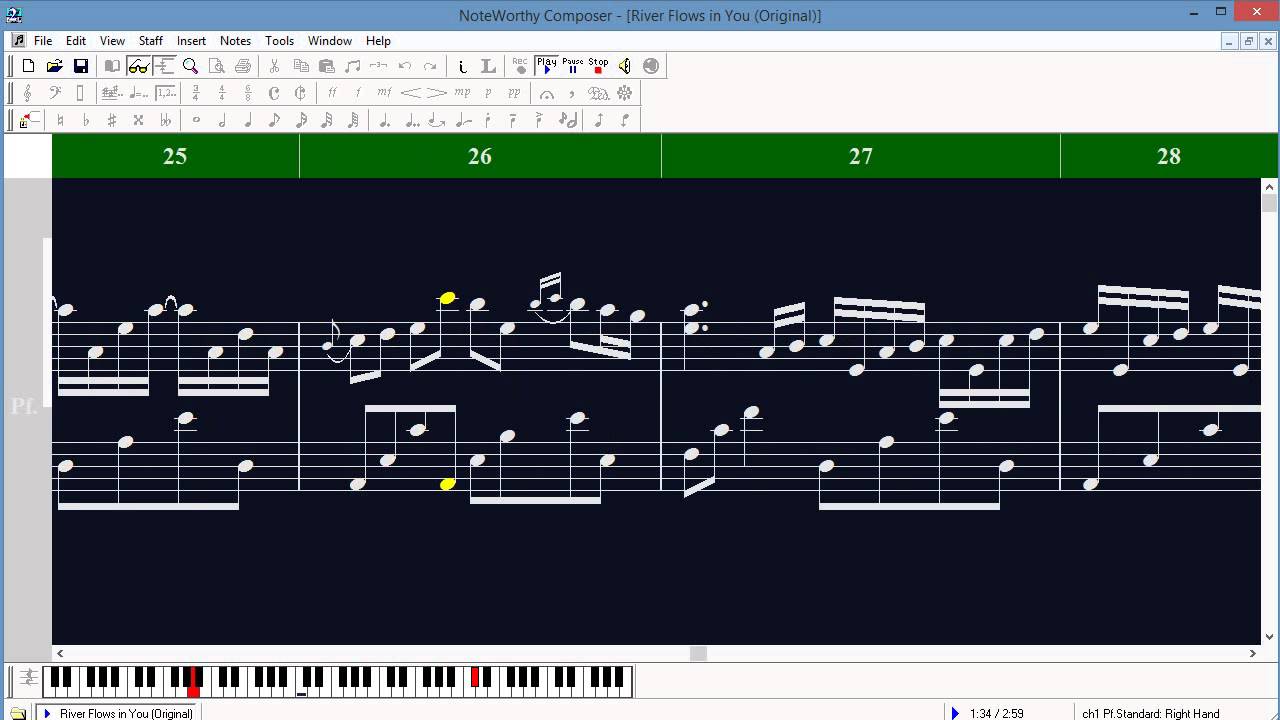Screen dimensions: 1280x720
Task: Open the Staff menu
Action: pyautogui.click(x=151, y=41)
